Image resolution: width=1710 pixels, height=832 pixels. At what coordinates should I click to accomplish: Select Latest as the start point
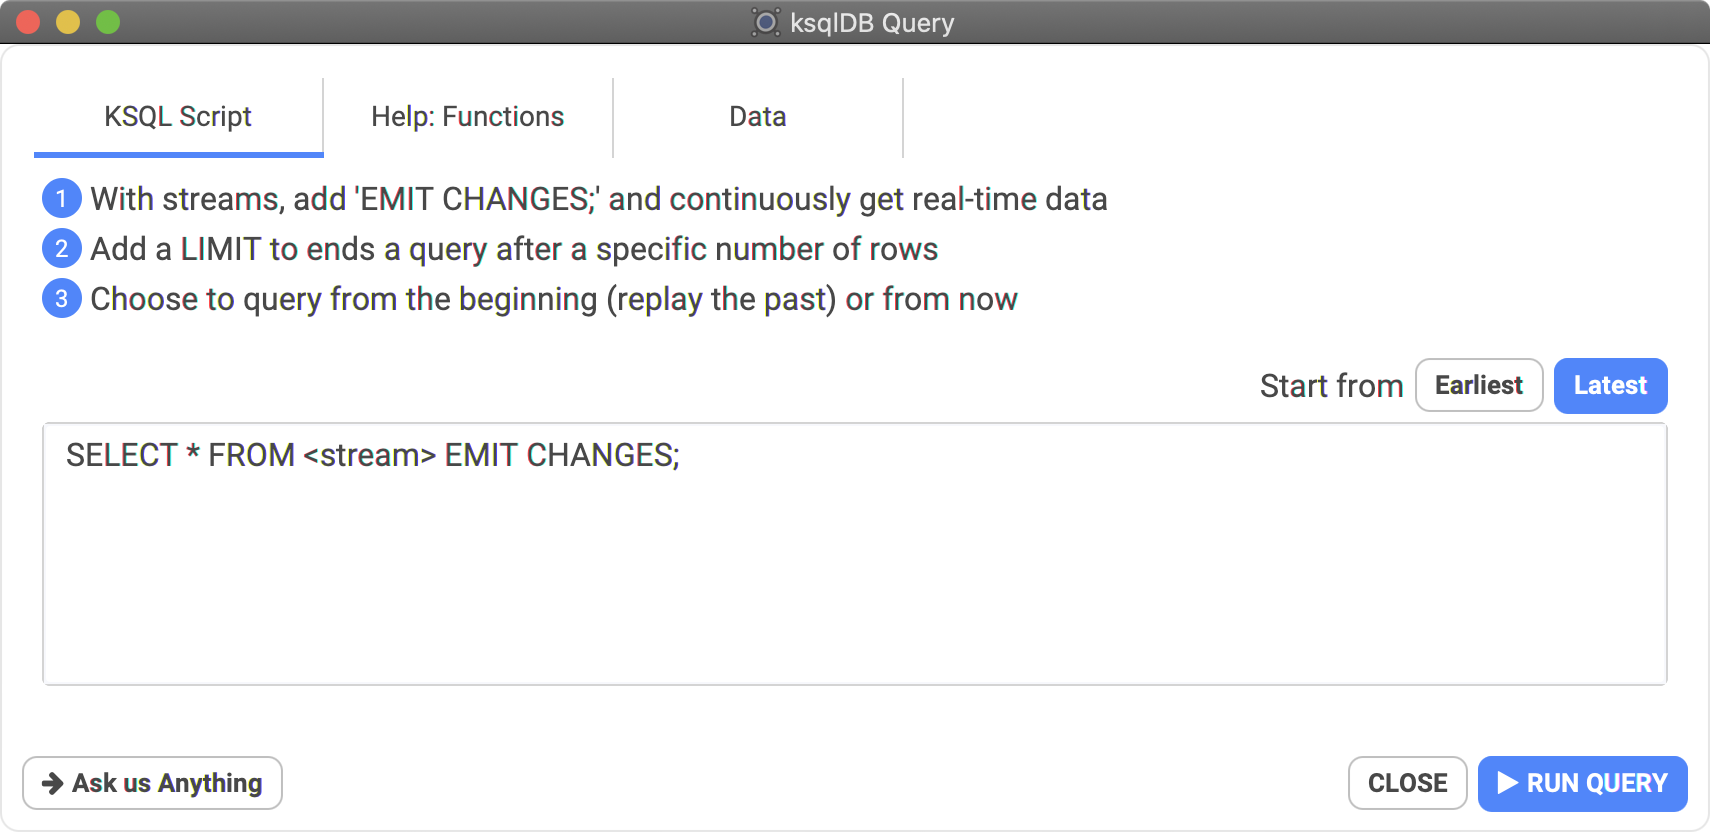tap(1610, 386)
